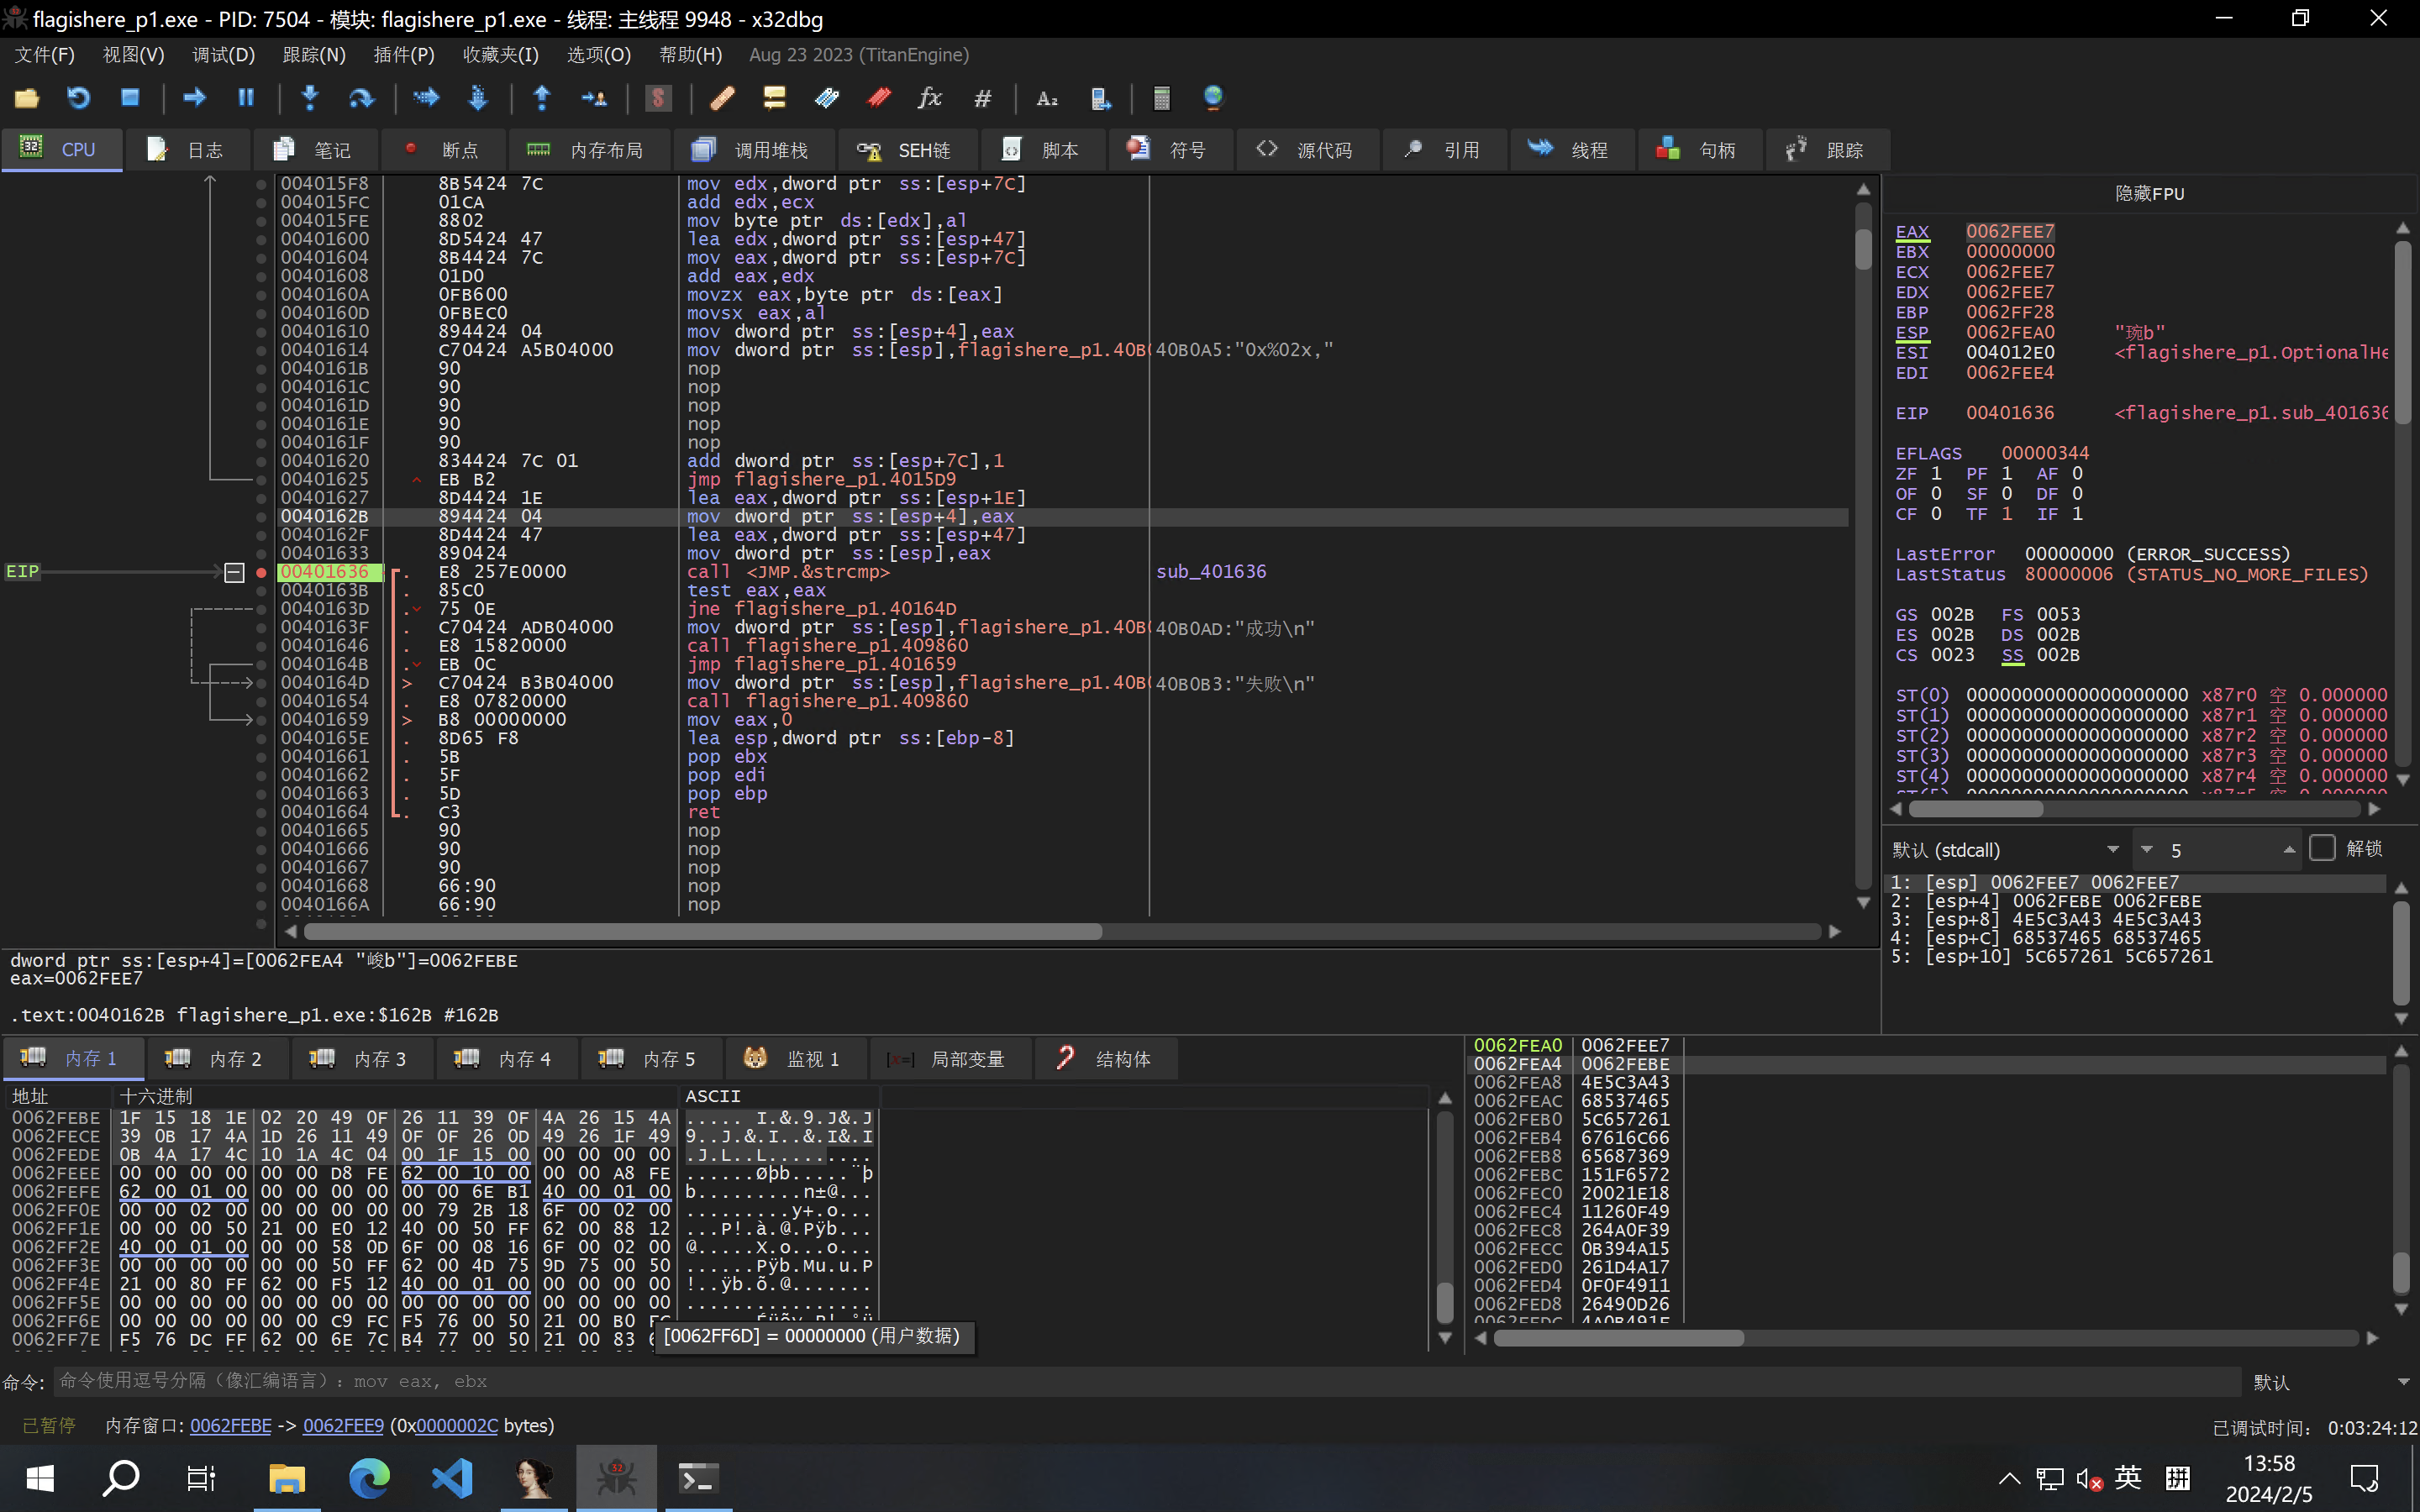Click the step into icon
This screenshot has height=1512, width=2420.
tap(310, 98)
